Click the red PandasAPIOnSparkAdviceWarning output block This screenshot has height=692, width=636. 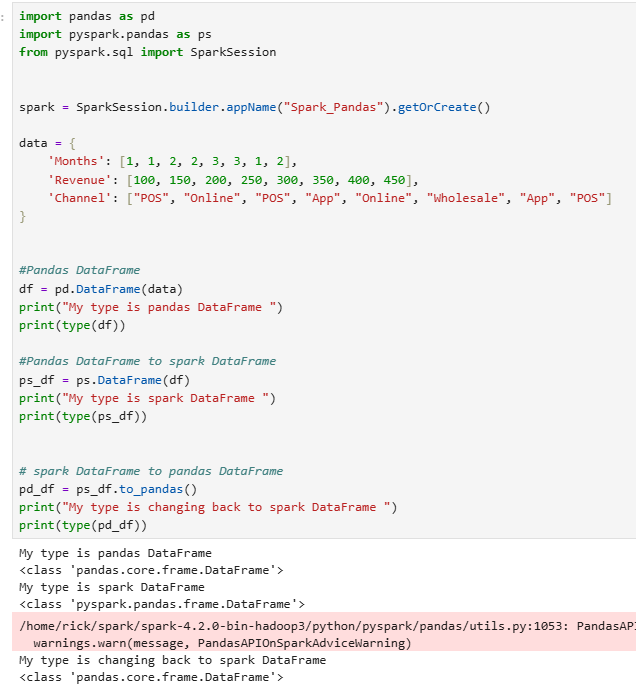324,632
